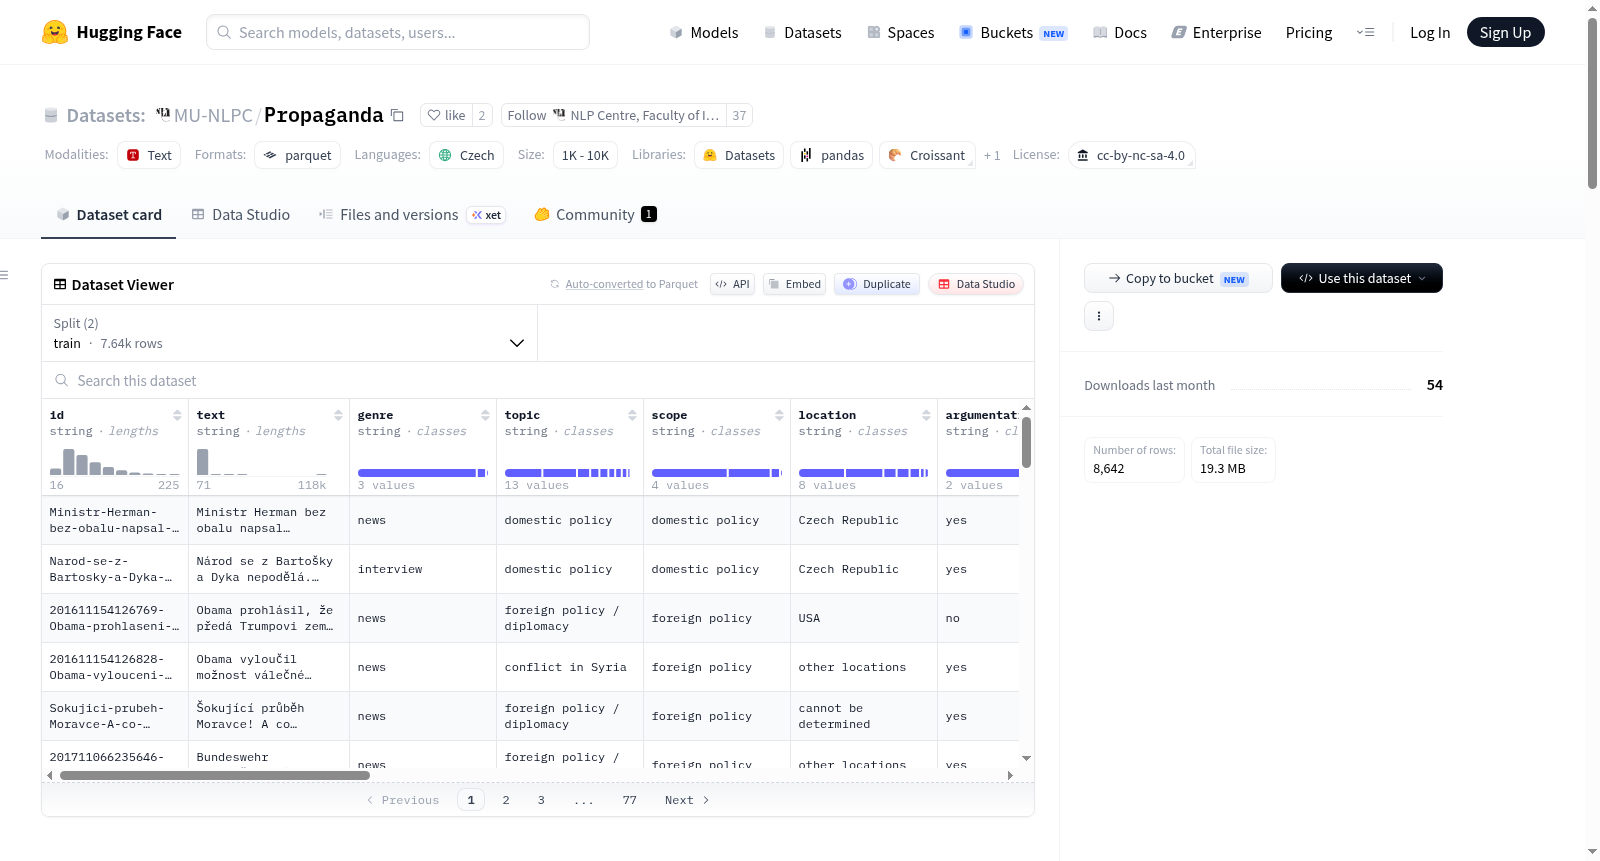1600x861 pixels.
Task: Open the MU-NLPC organization link
Action: [213, 115]
